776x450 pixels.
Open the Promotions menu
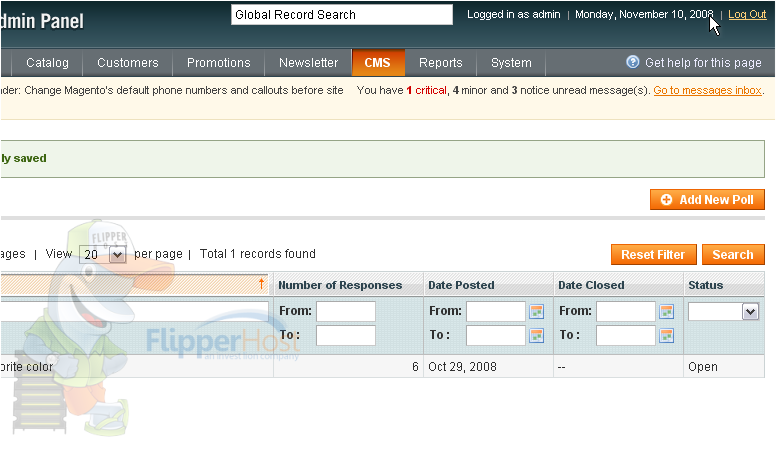218,63
